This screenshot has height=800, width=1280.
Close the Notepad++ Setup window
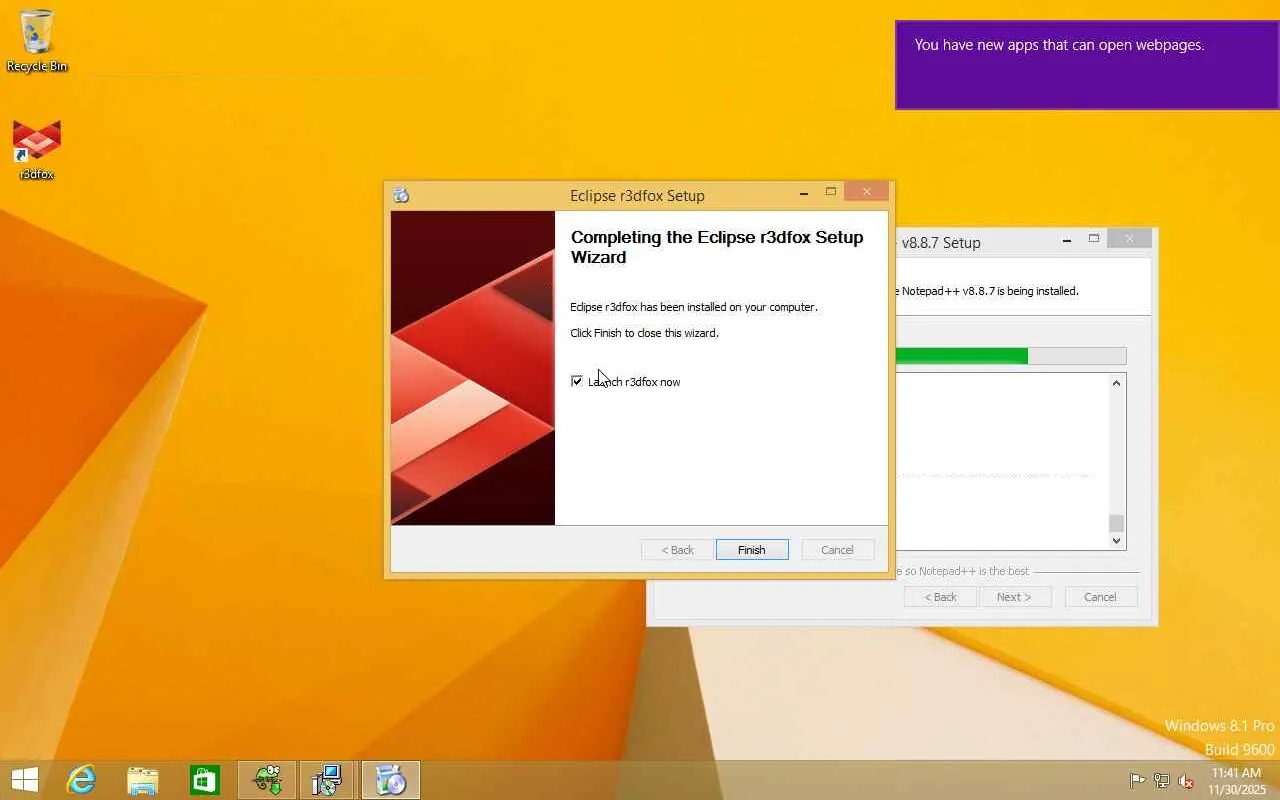click(x=1129, y=239)
